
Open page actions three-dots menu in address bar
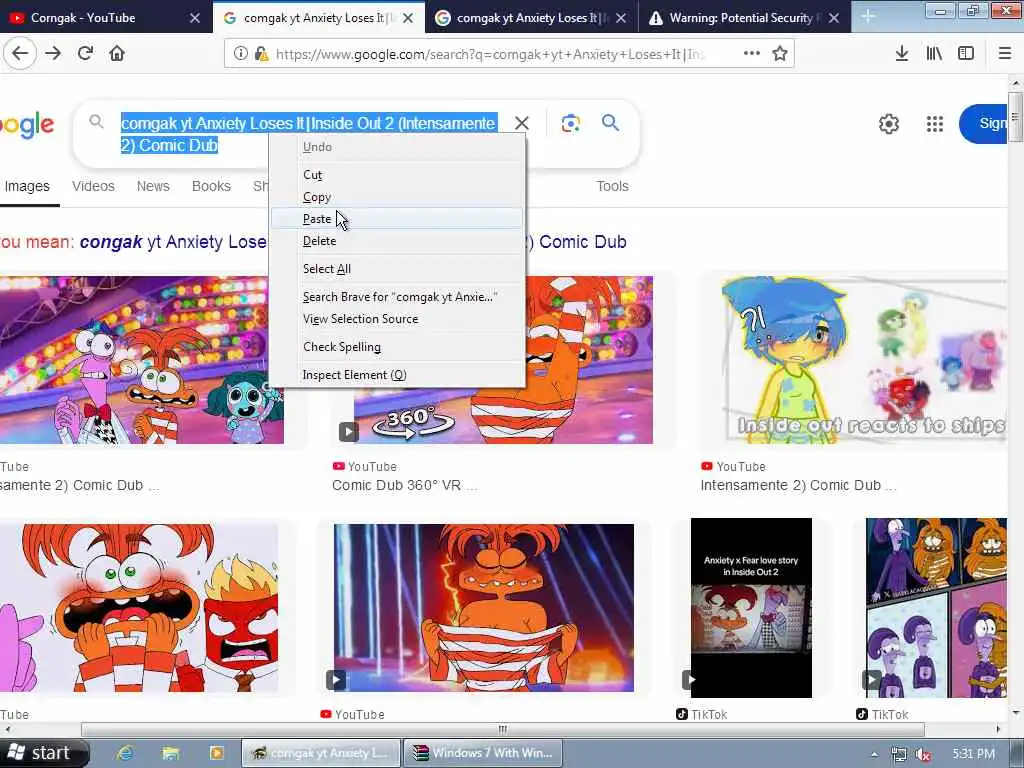click(752, 54)
